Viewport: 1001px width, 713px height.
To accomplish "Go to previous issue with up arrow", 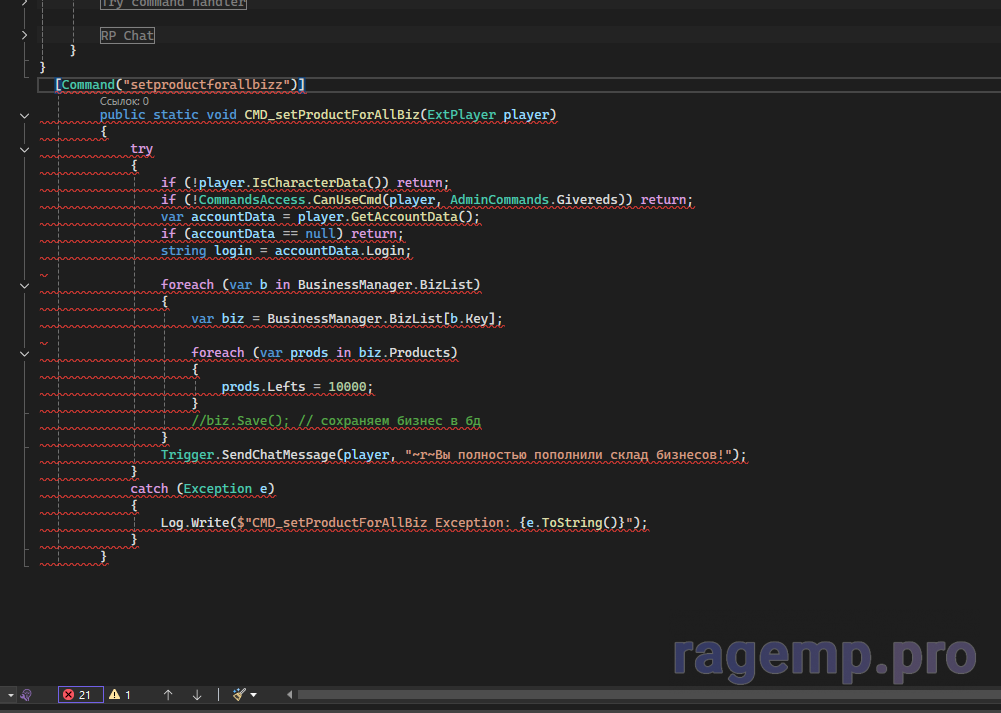I will tap(168, 694).
